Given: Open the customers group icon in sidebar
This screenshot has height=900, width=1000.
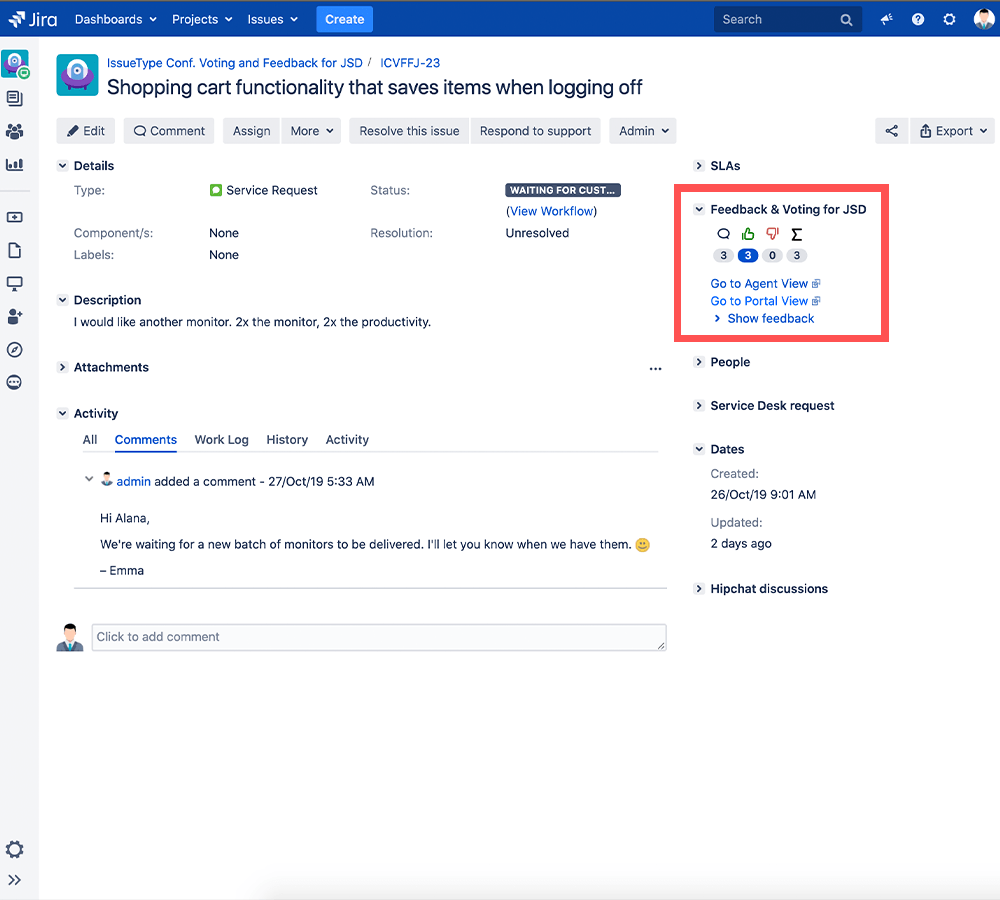Looking at the screenshot, I should [x=15, y=131].
